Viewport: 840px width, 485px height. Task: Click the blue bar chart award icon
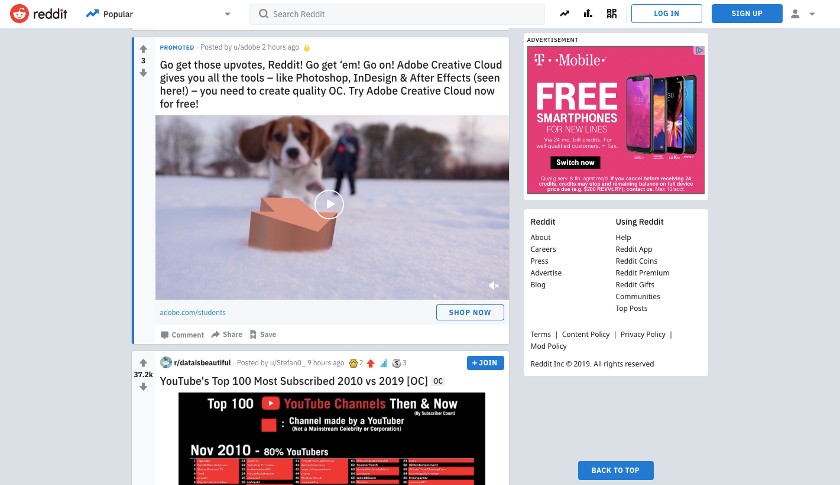384,363
